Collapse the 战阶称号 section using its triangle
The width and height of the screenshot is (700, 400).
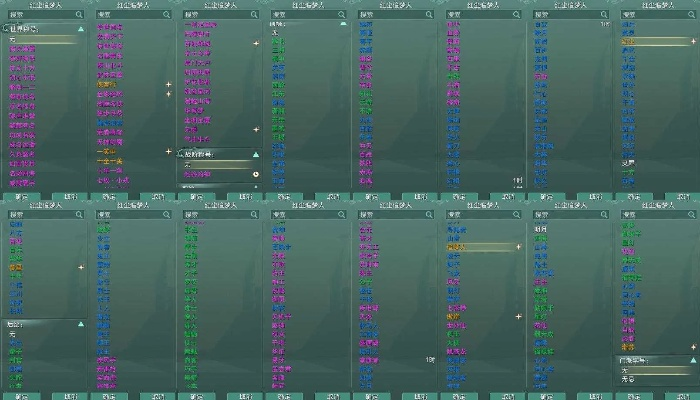(256, 155)
